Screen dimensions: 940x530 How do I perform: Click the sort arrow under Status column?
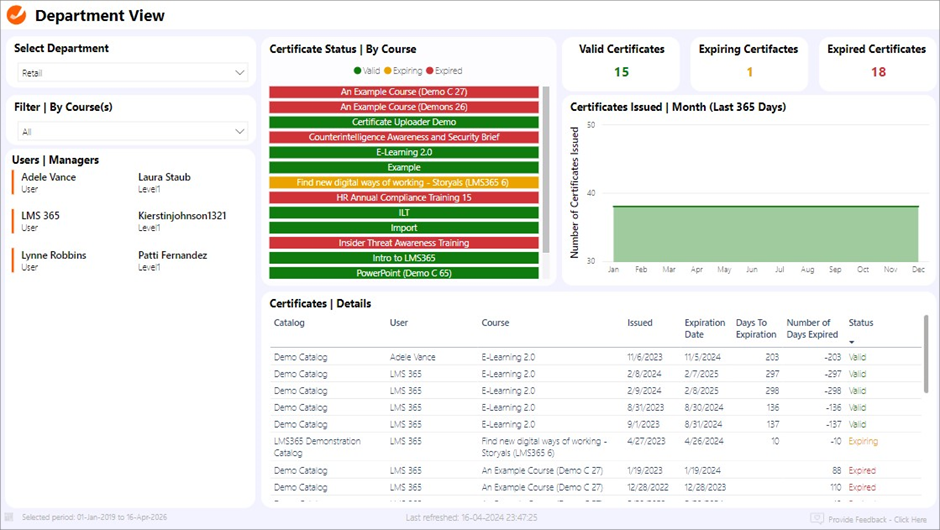pos(852,342)
